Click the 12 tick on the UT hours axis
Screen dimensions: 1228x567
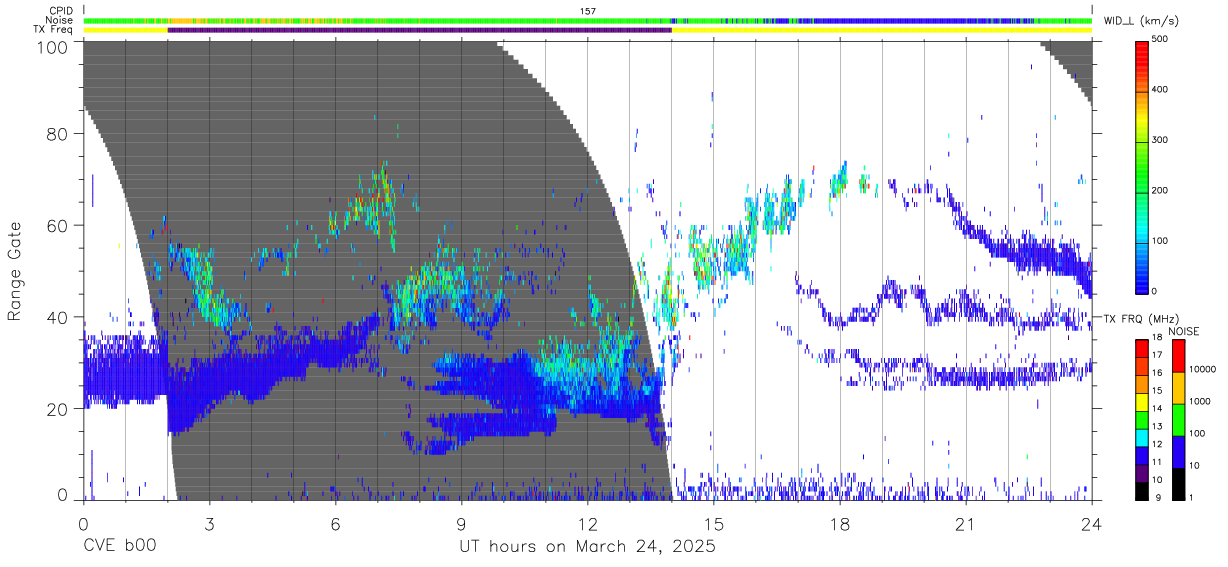click(588, 523)
